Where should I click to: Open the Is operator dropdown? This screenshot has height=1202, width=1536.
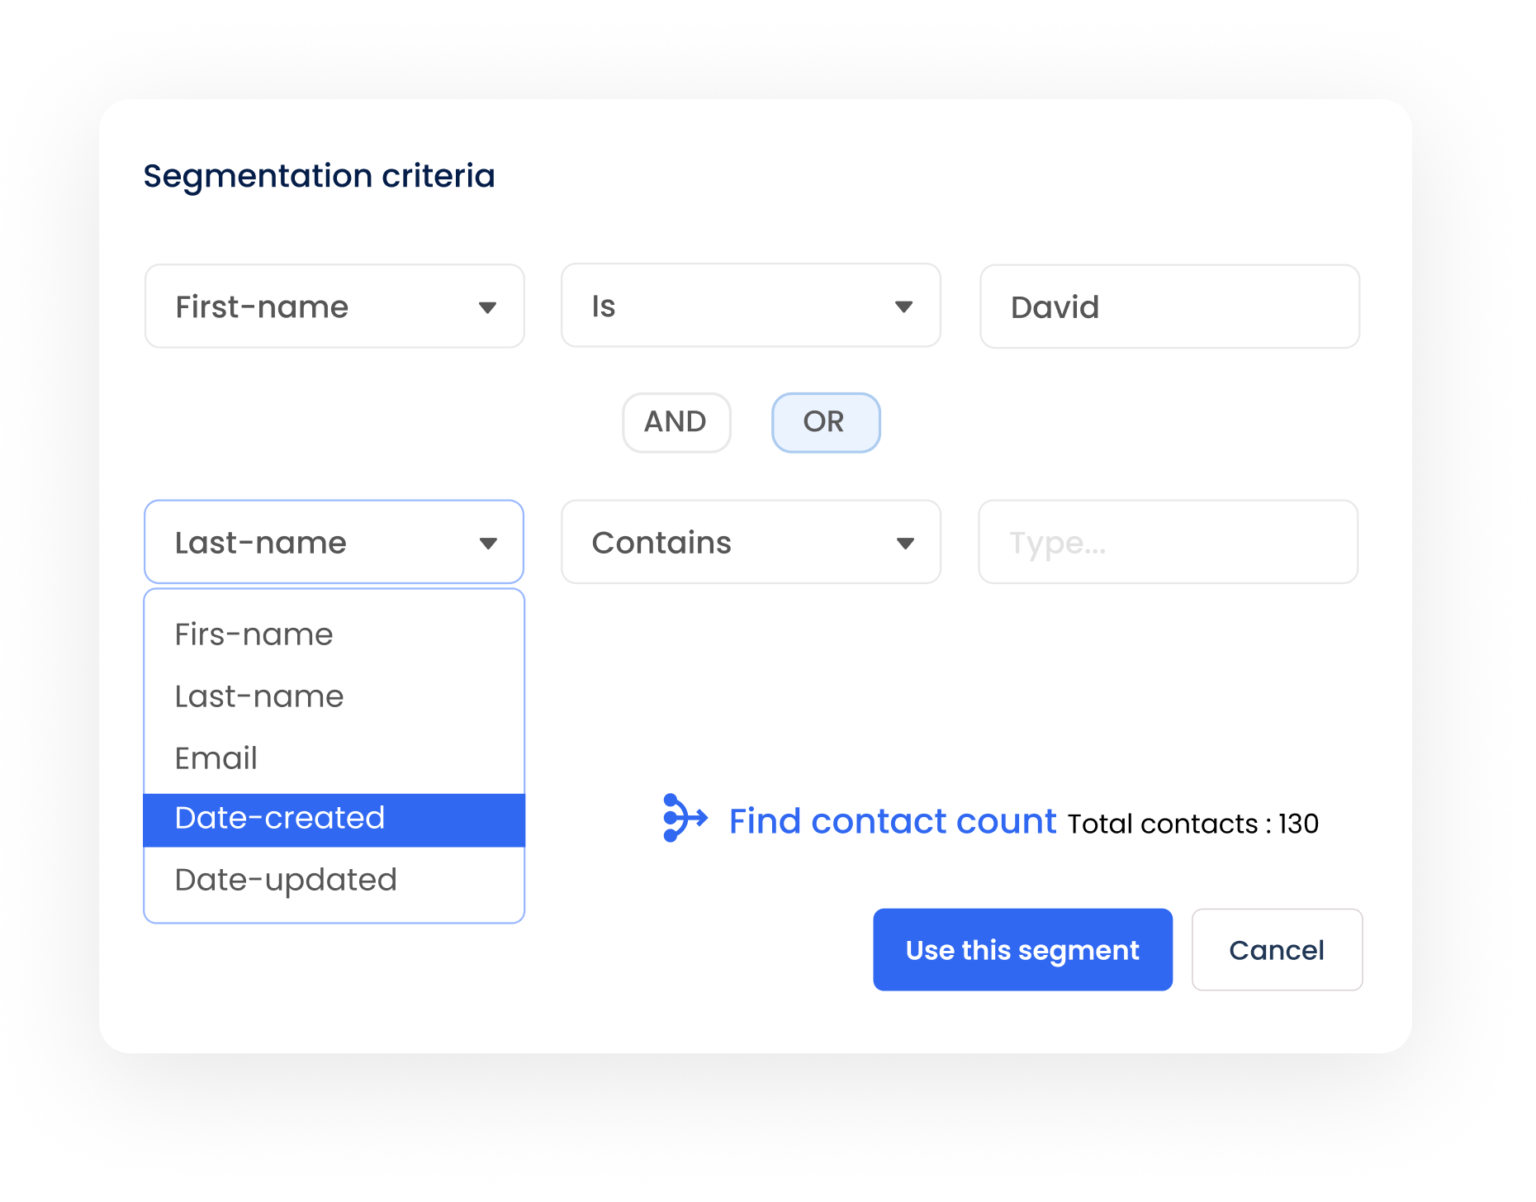coord(750,306)
